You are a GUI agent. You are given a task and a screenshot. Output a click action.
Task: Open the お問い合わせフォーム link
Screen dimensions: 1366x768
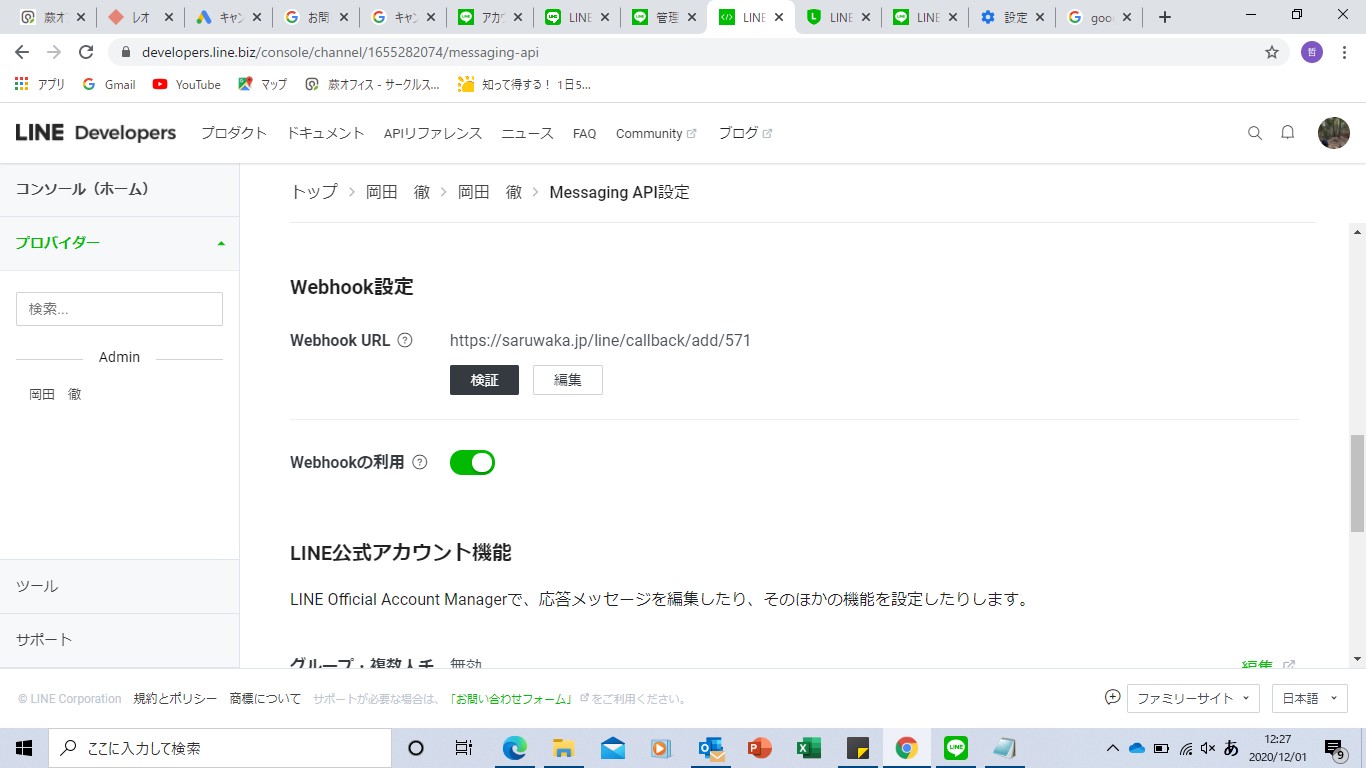point(511,699)
